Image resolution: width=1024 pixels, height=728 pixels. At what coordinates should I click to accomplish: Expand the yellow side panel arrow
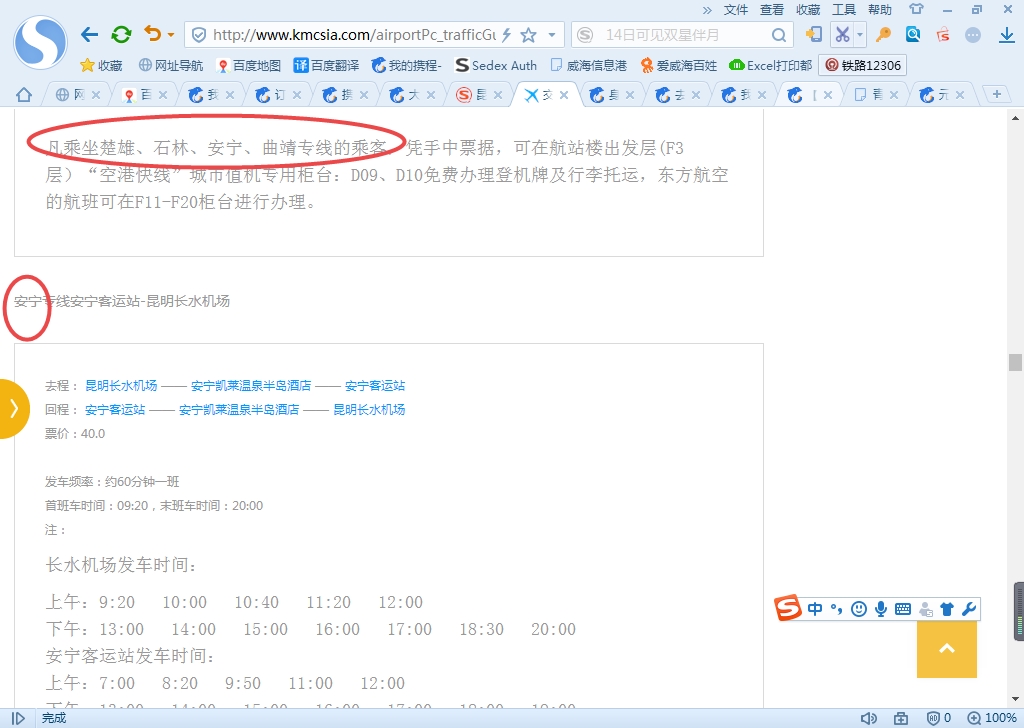click(x=13, y=409)
